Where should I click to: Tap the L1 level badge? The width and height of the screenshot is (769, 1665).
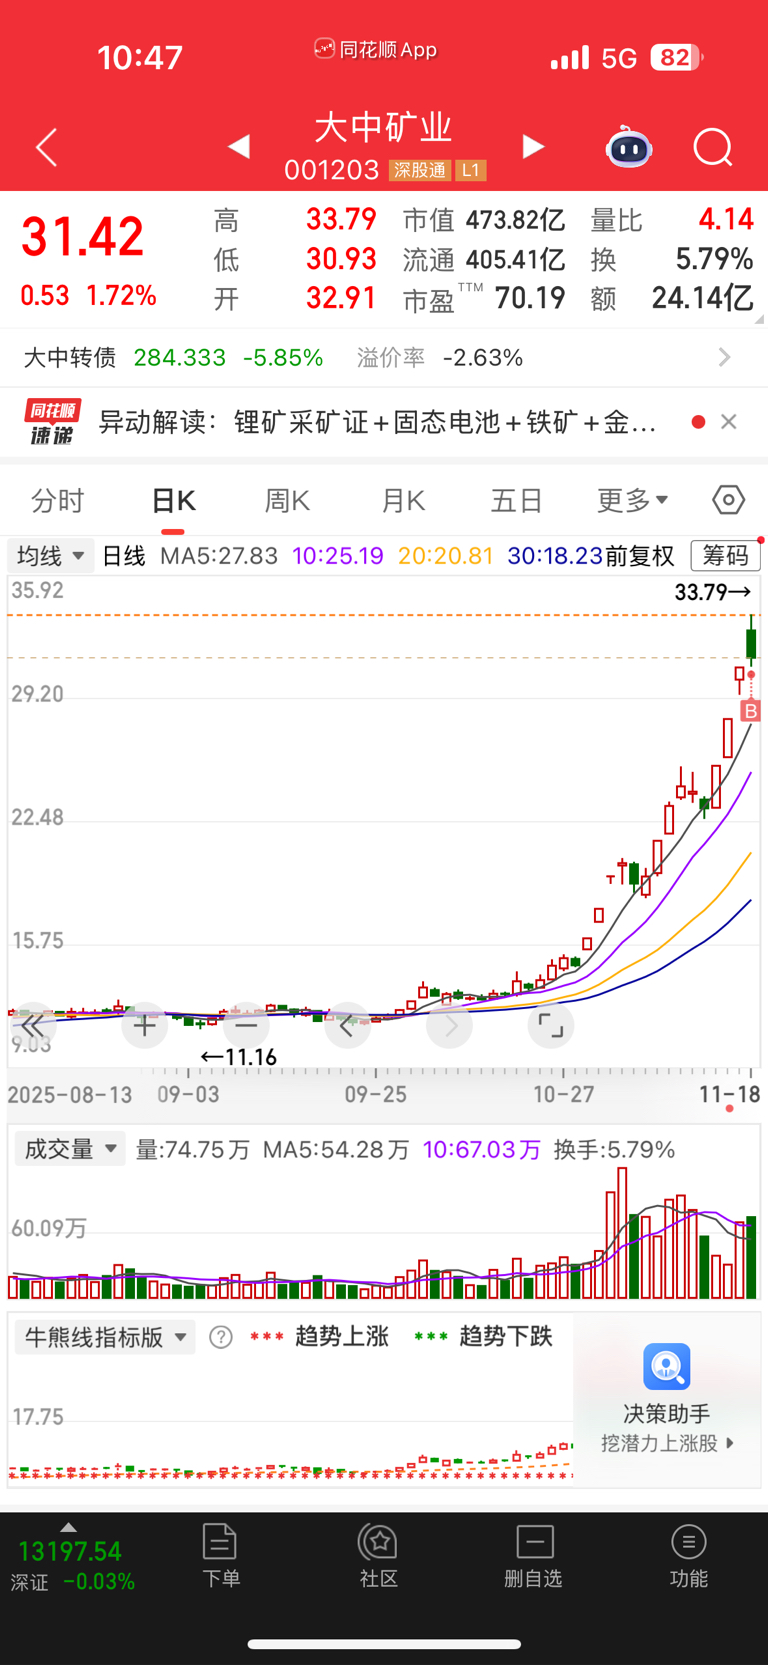tap(470, 171)
